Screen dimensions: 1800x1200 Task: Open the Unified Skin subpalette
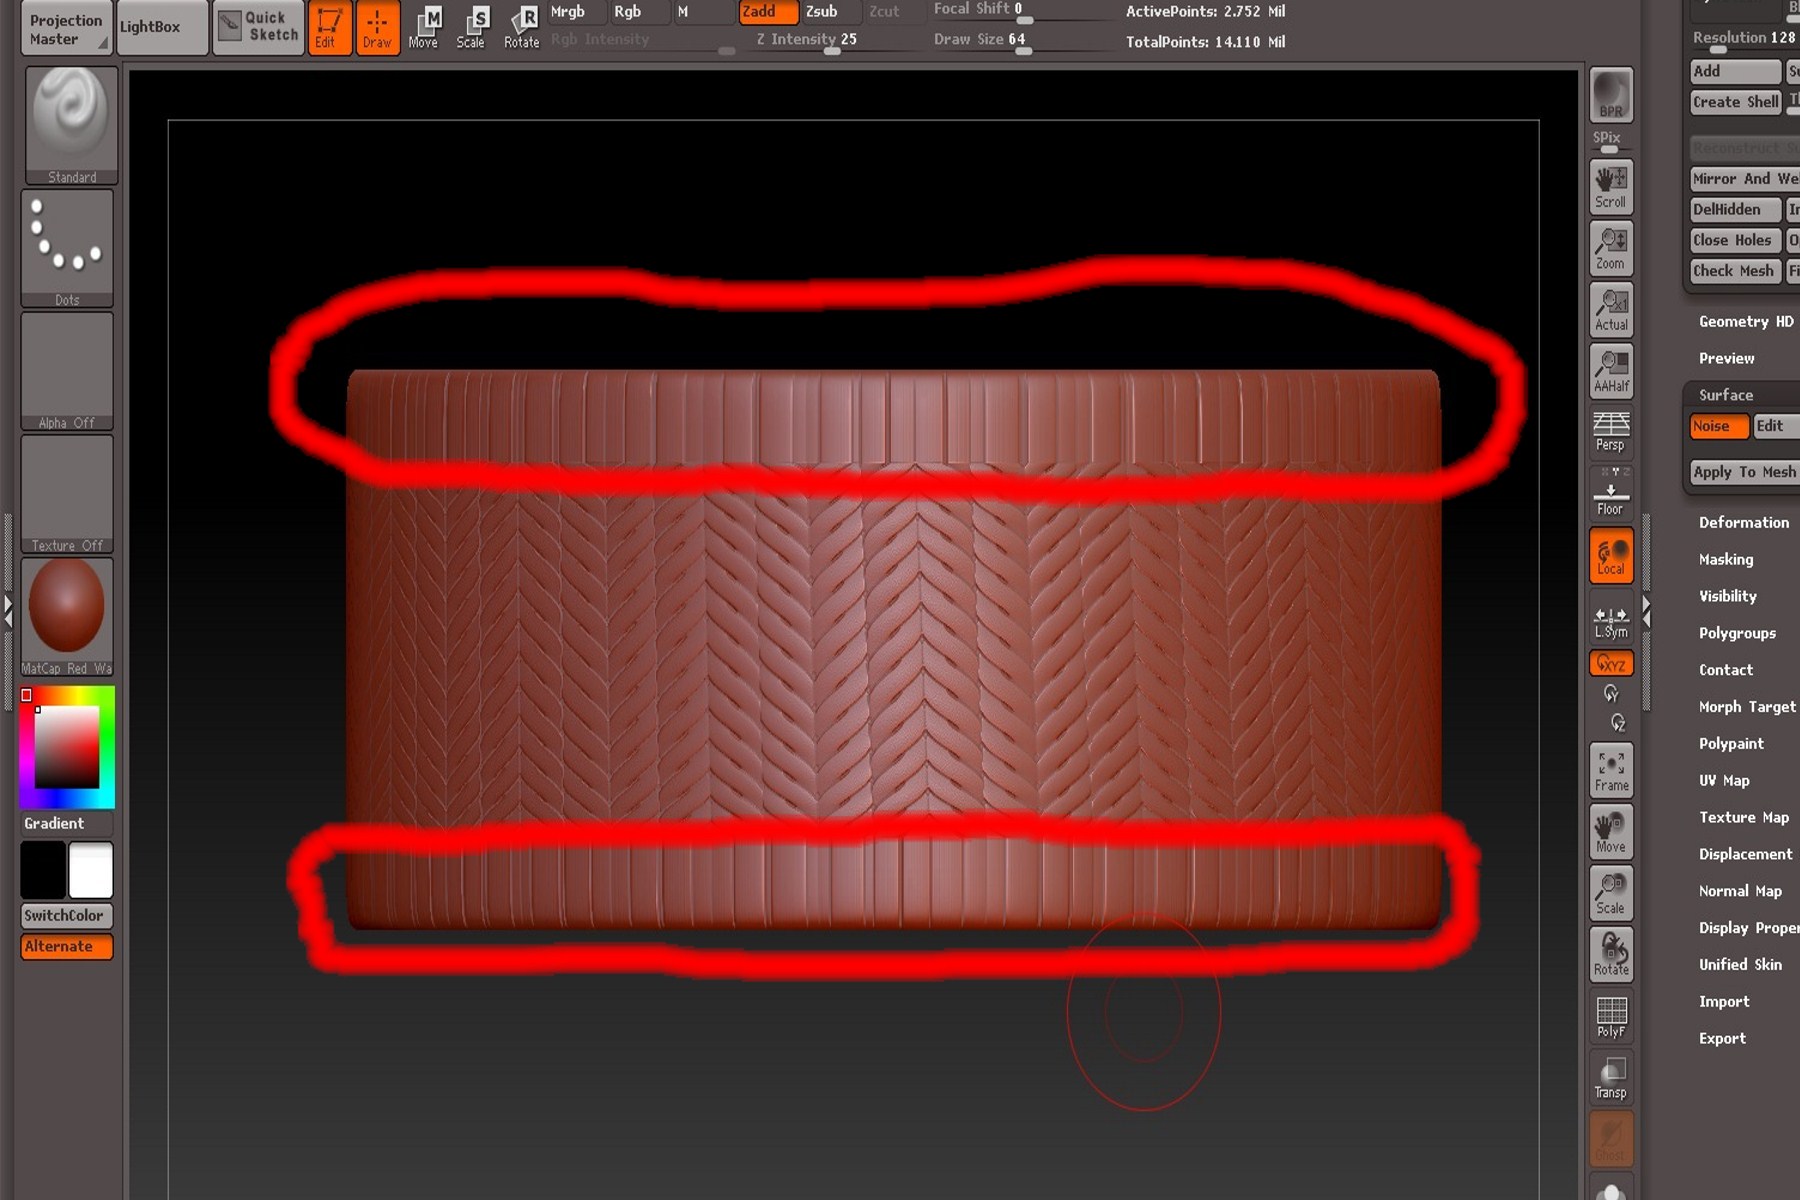click(x=1740, y=965)
